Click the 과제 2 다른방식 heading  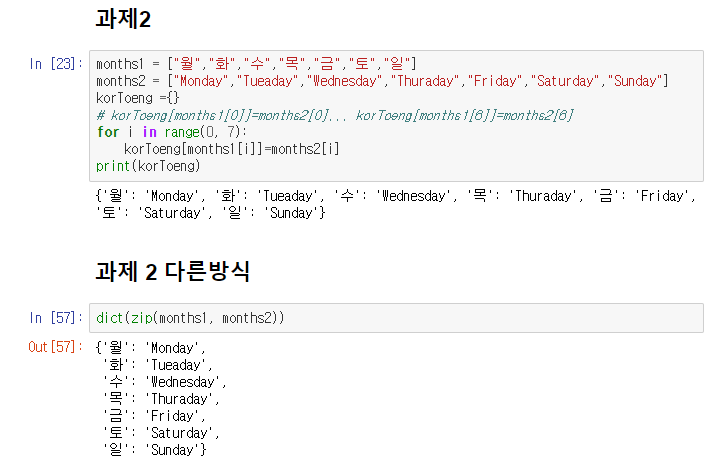pos(172,271)
